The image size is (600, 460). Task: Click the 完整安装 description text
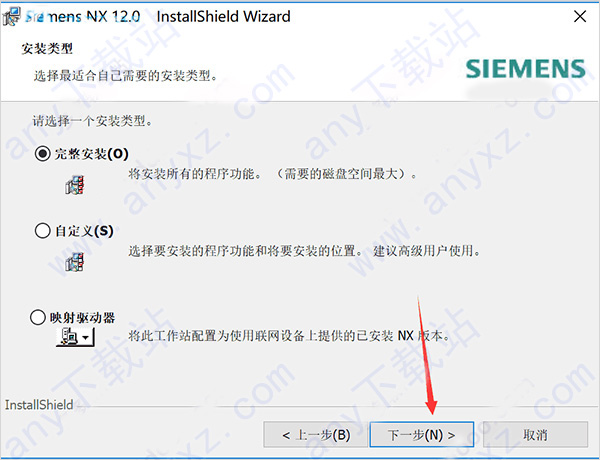point(272,174)
